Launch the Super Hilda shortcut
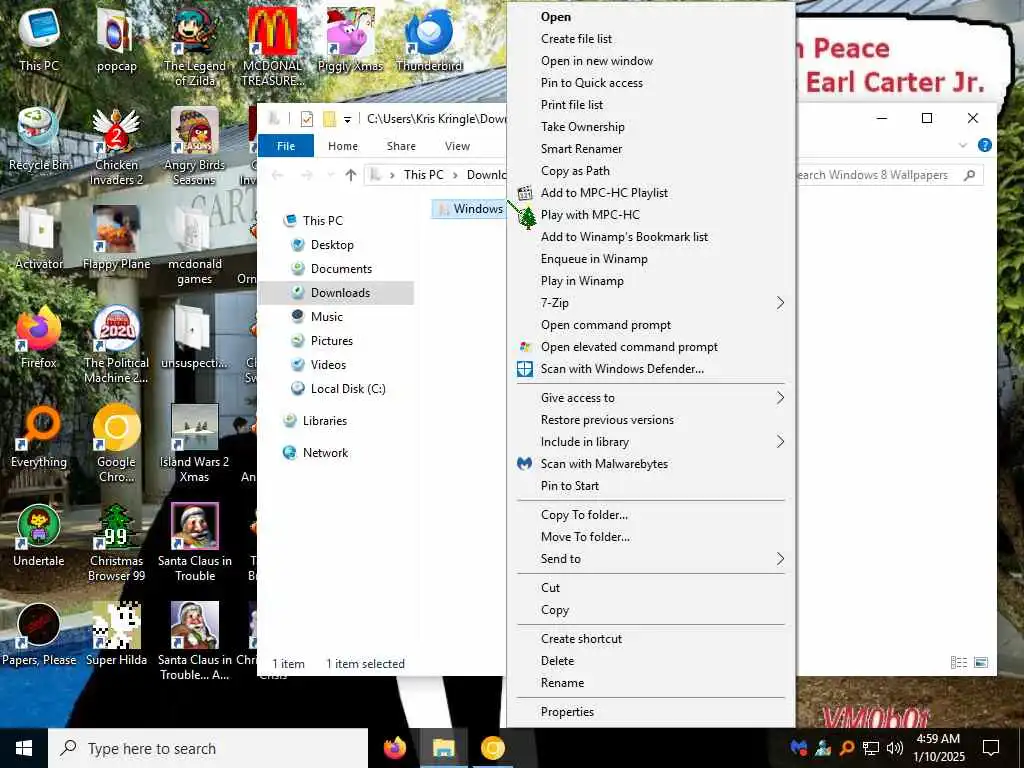The height and width of the screenshot is (768, 1024). pos(116,635)
